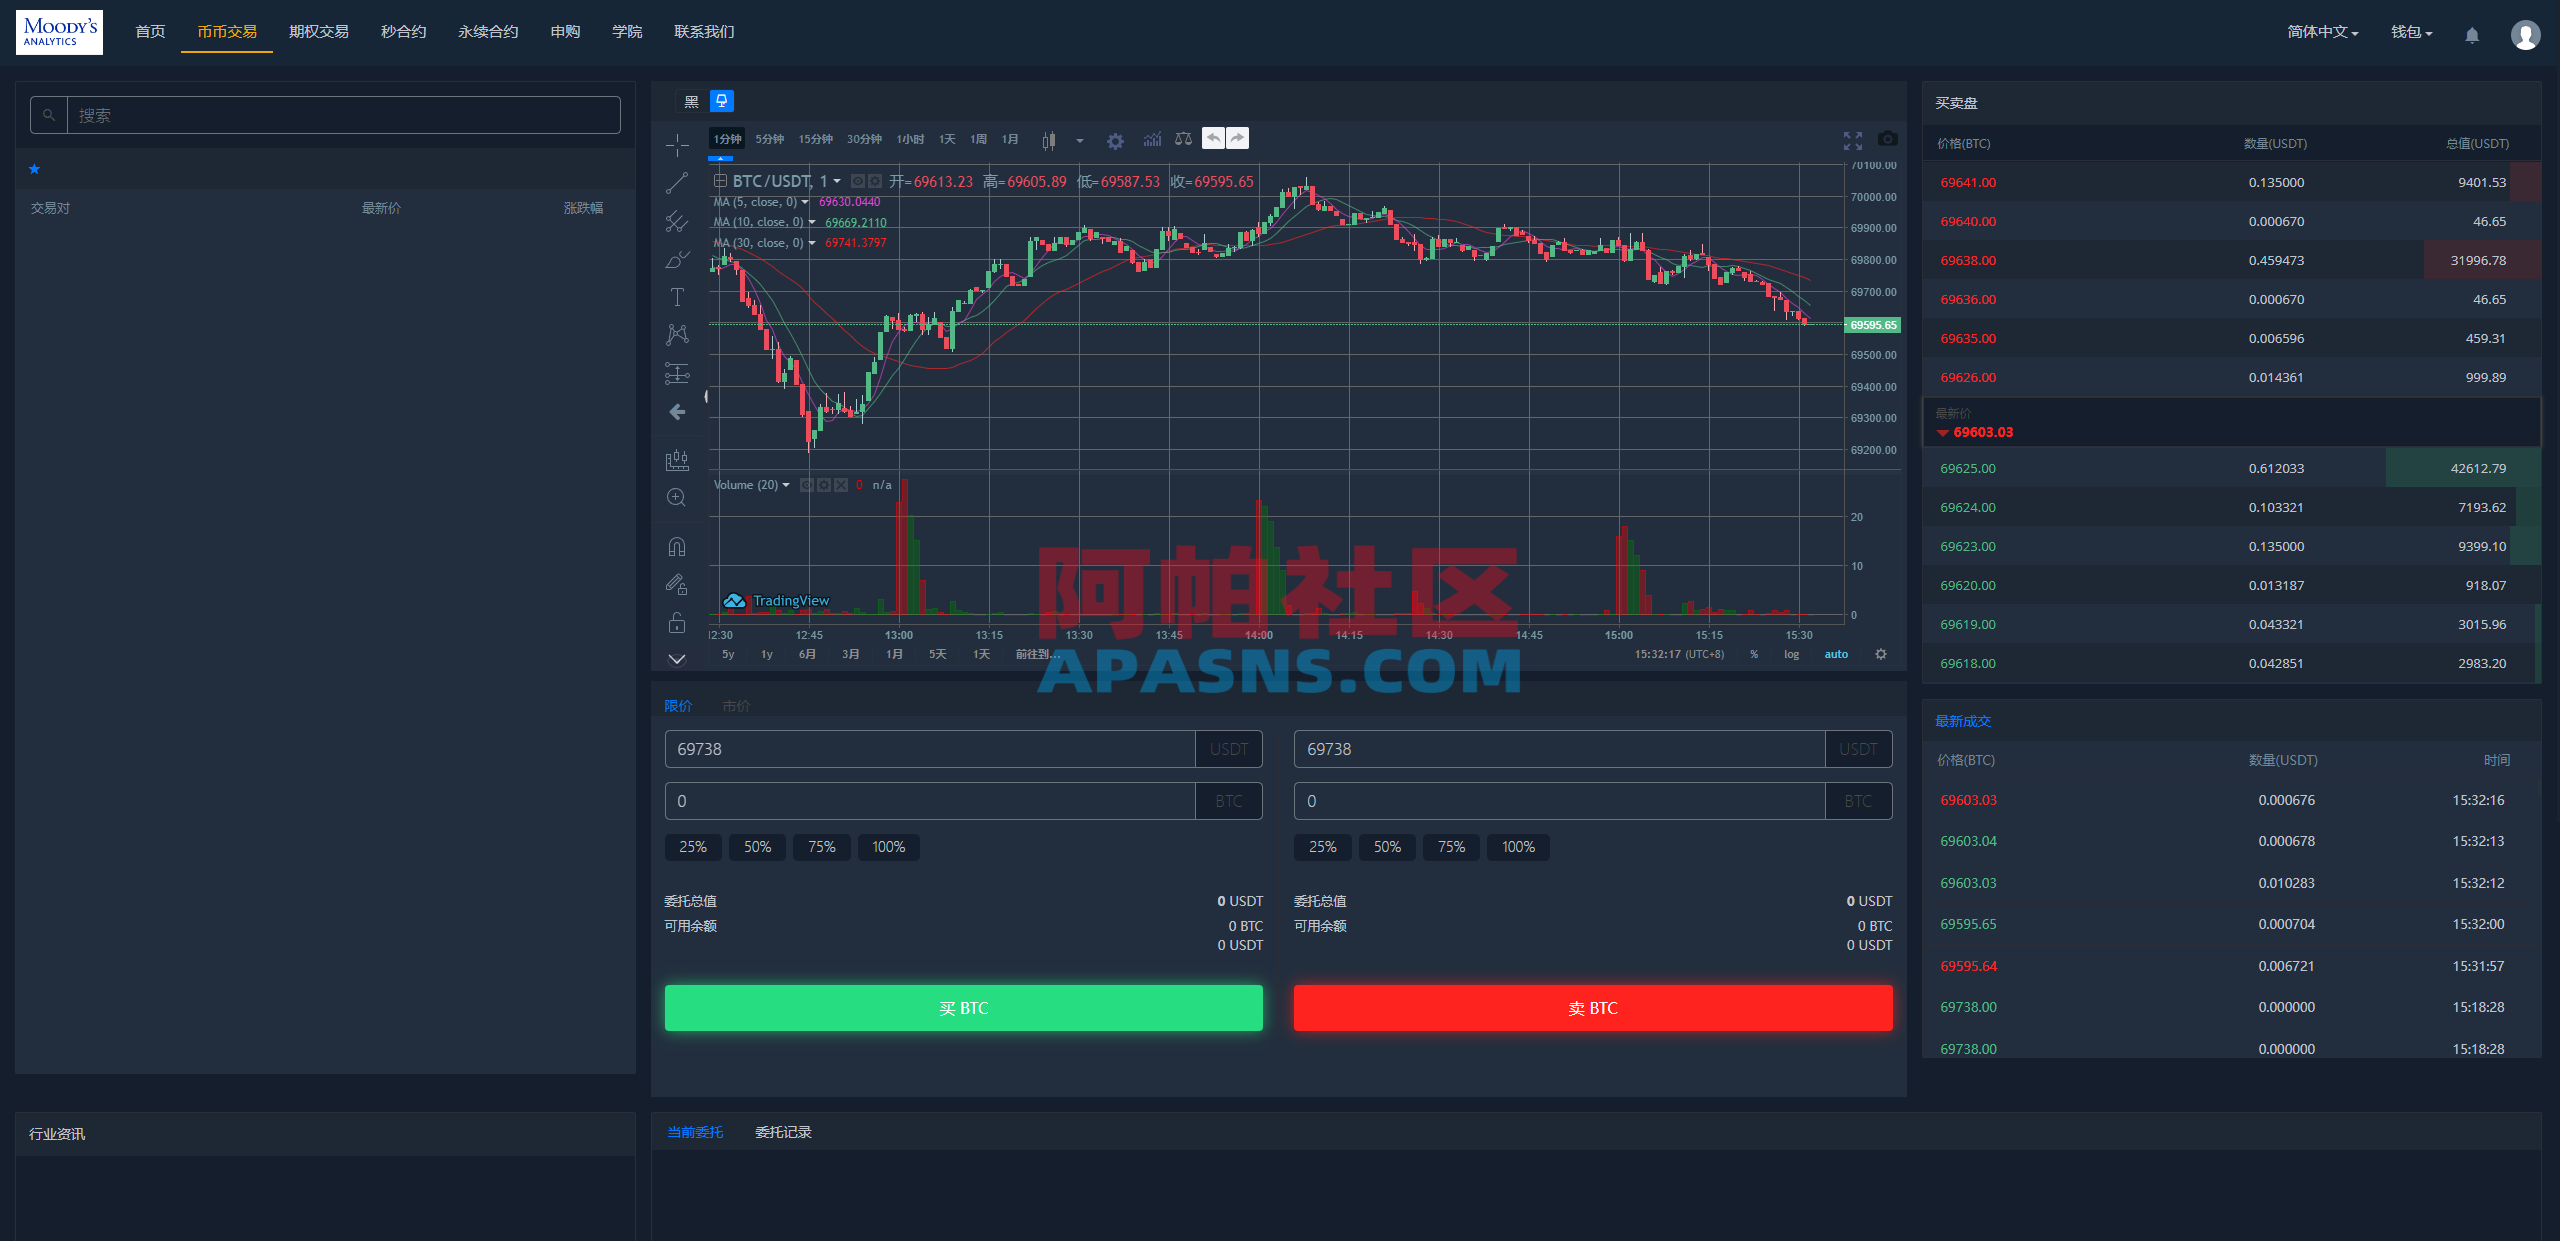Open the chart indicators icon
Screen dimensions: 2560x1241
(1152, 139)
